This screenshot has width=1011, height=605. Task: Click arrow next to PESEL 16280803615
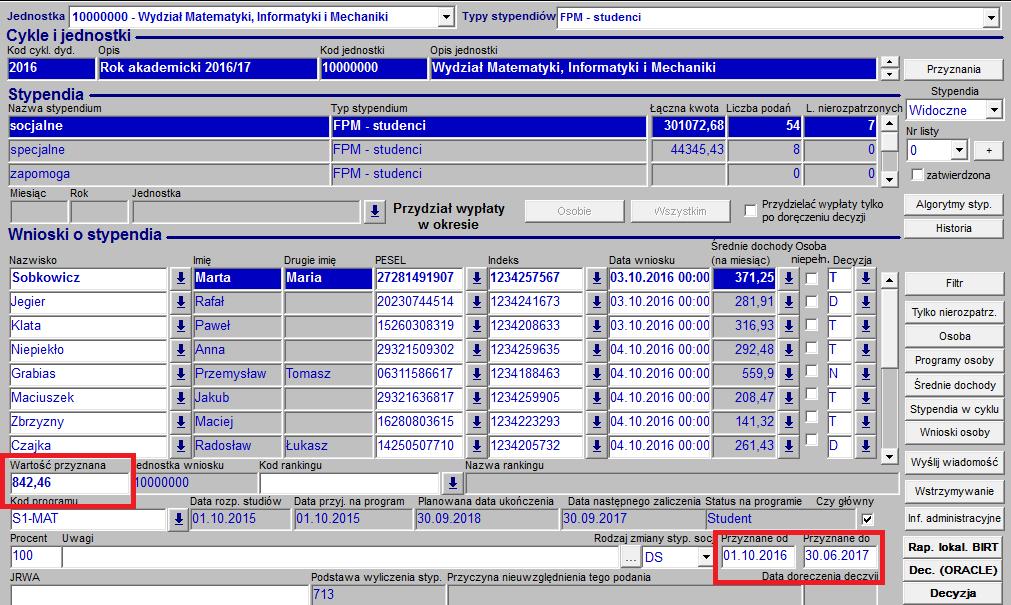pyautogui.click(x=476, y=422)
